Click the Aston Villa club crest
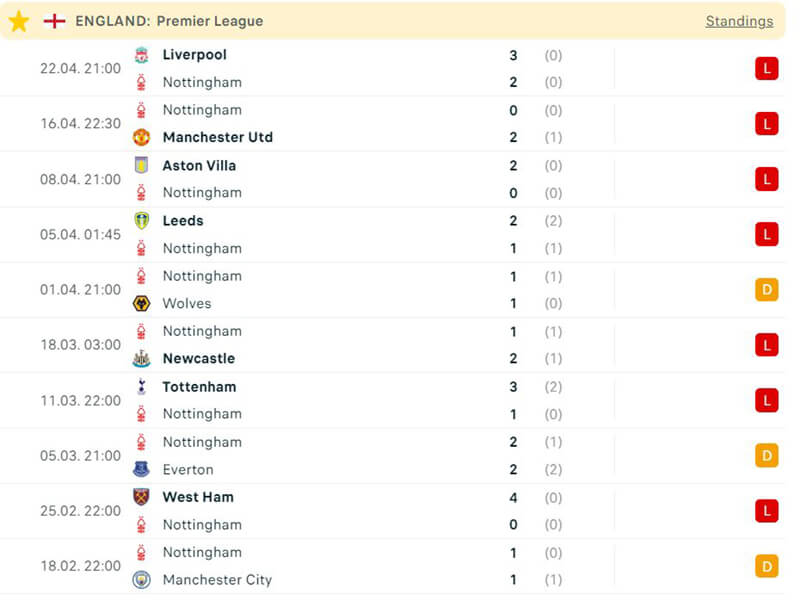Screen dimensions: 800x606 click(141, 165)
